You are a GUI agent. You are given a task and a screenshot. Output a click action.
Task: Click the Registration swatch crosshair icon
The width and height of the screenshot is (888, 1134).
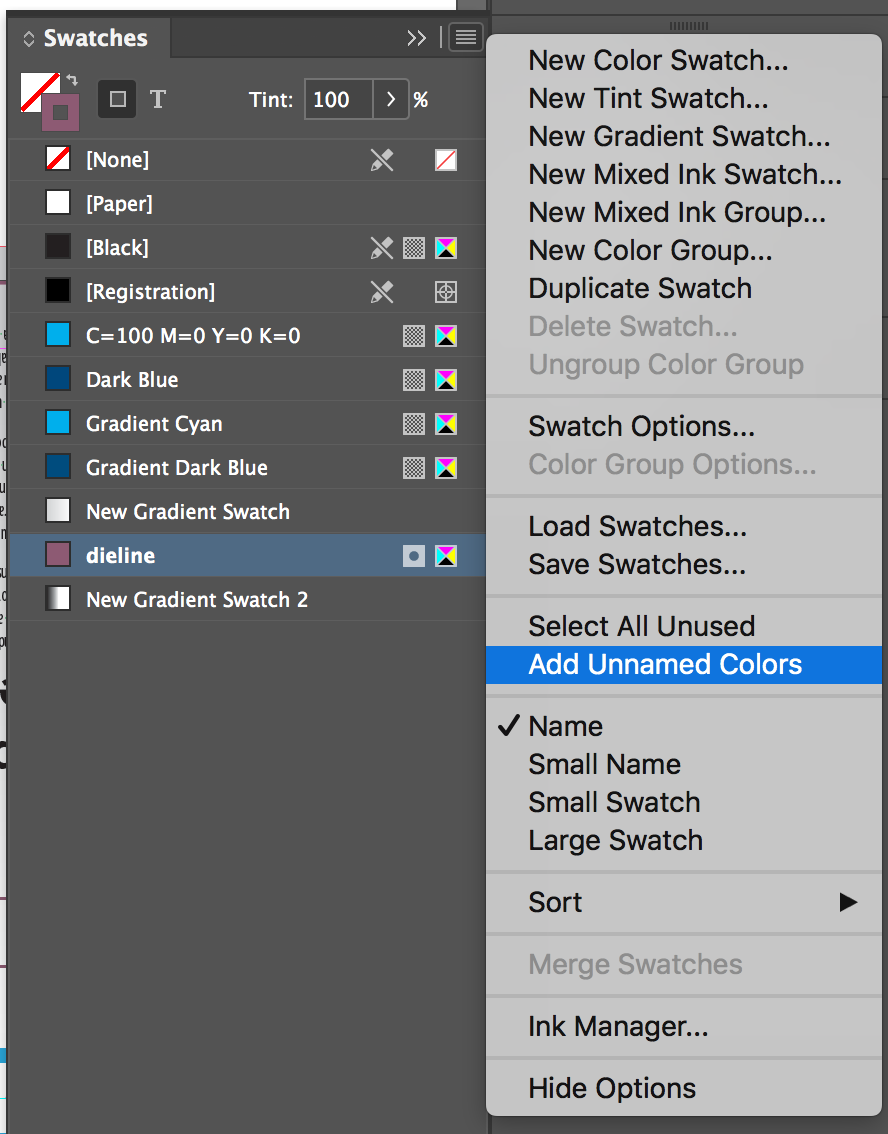tap(446, 292)
